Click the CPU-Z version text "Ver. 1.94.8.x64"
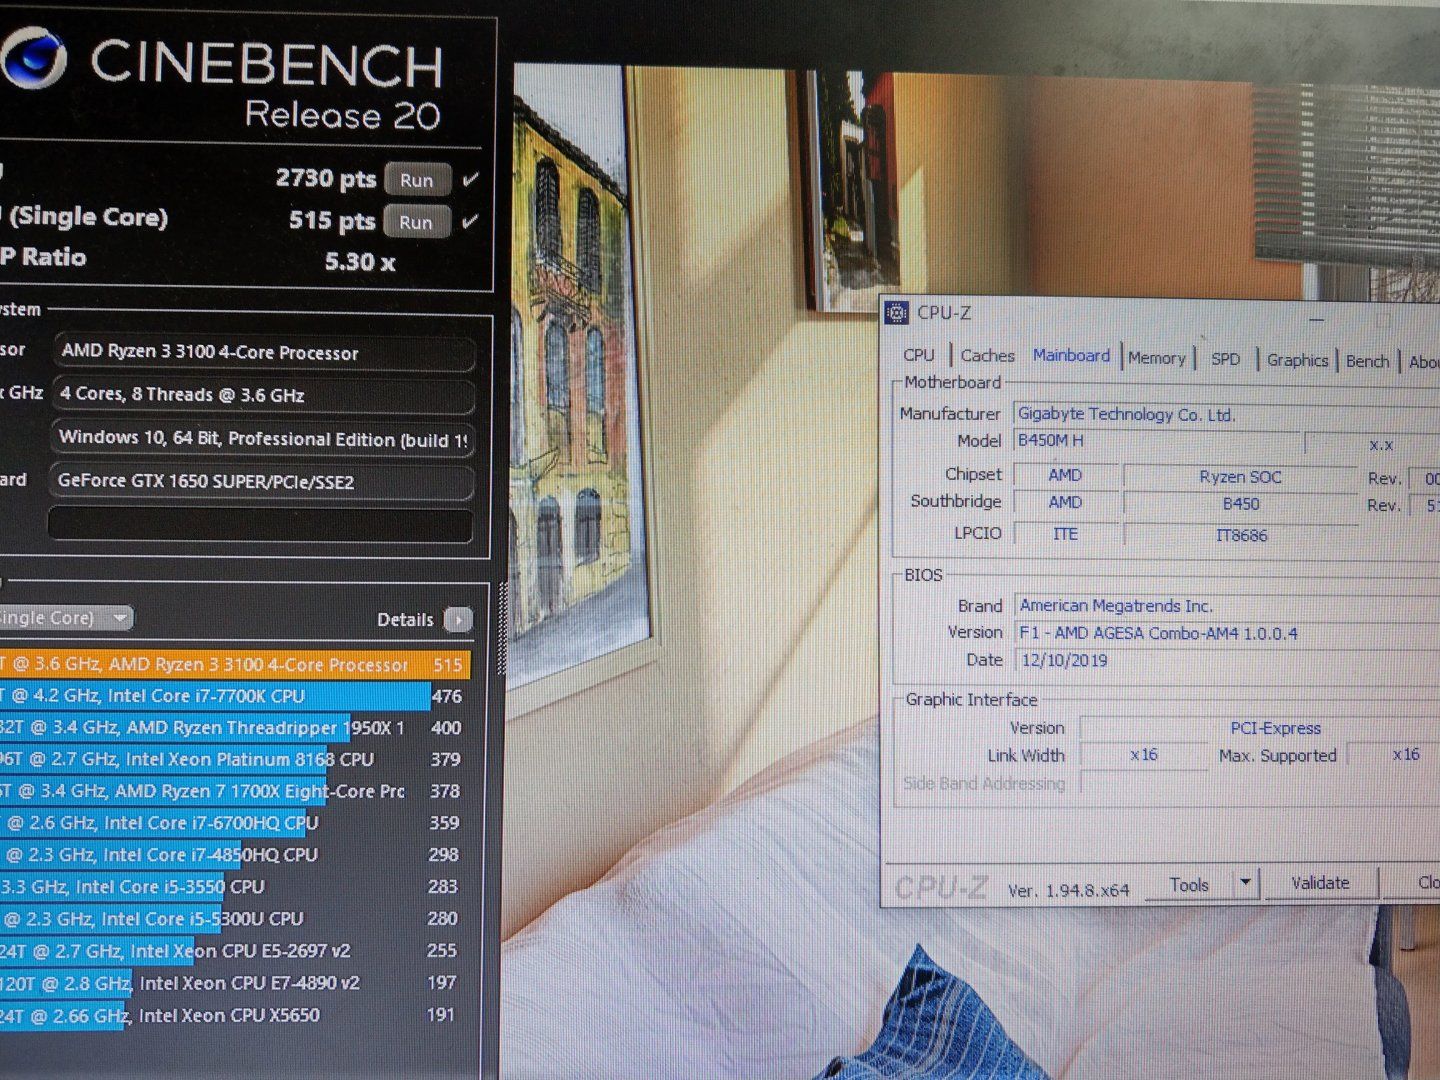The image size is (1440, 1080). point(1068,890)
